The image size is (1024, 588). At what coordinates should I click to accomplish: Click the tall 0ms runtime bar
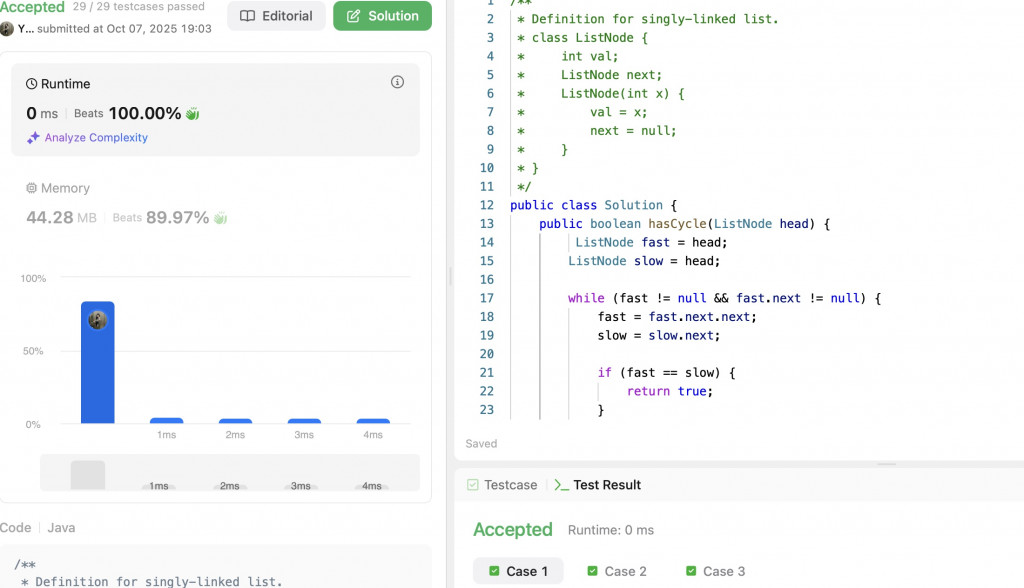tap(98, 362)
